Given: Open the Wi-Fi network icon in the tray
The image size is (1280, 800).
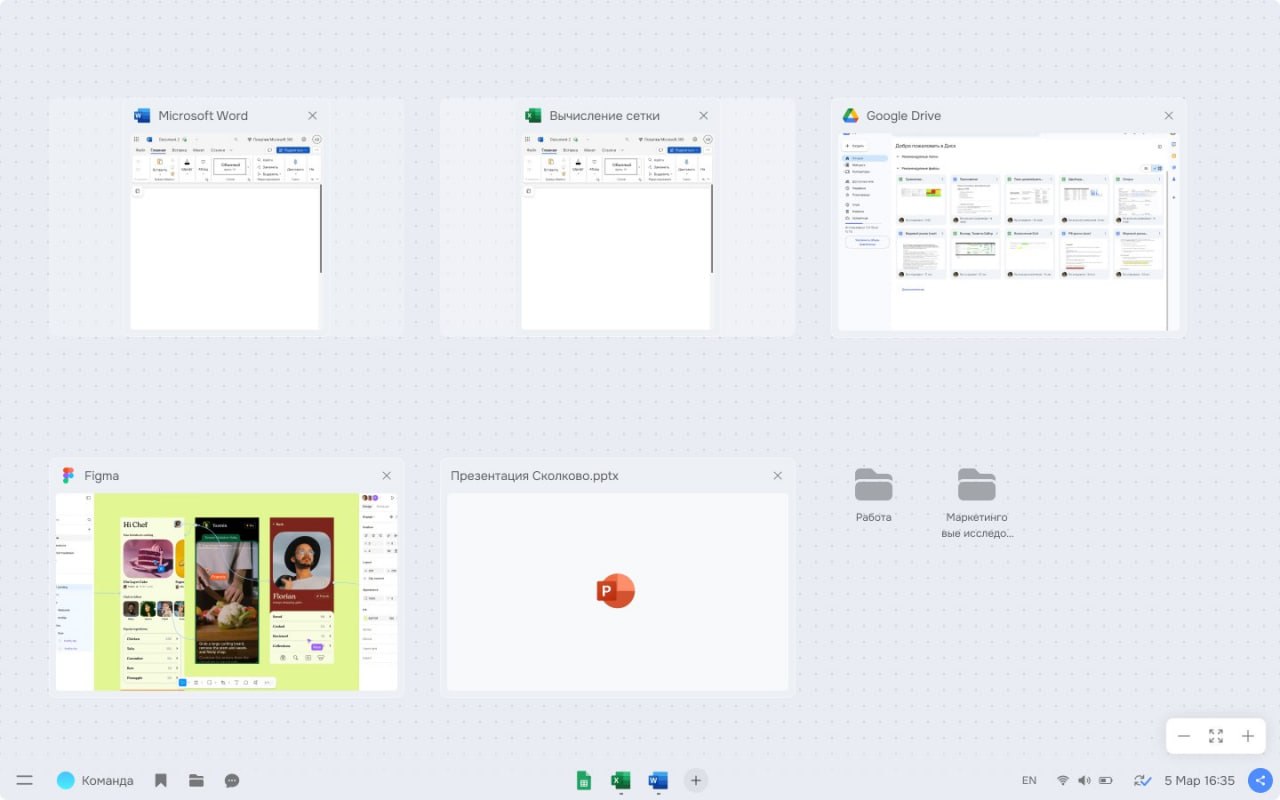Looking at the screenshot, I should 1062,780.
